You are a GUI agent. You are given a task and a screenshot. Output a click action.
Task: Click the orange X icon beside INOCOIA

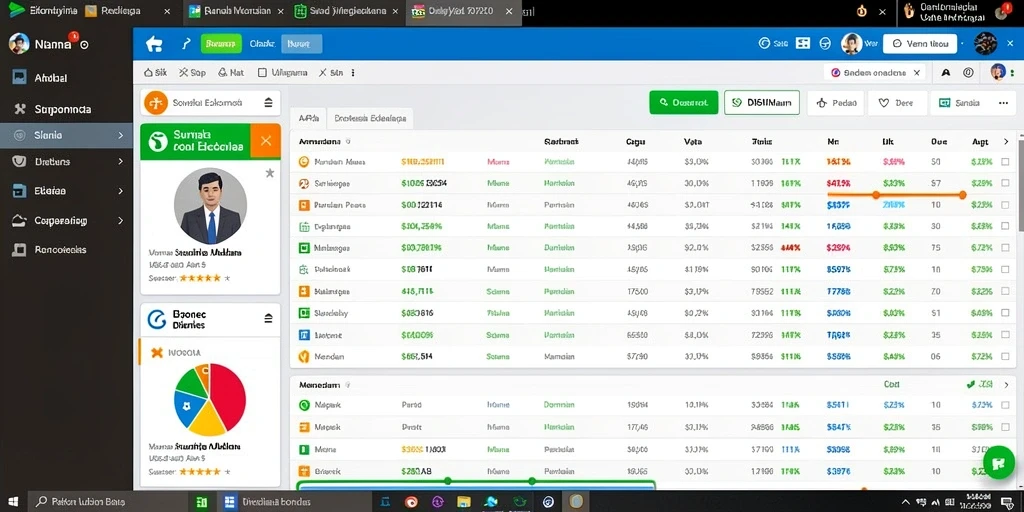(157, 353)
